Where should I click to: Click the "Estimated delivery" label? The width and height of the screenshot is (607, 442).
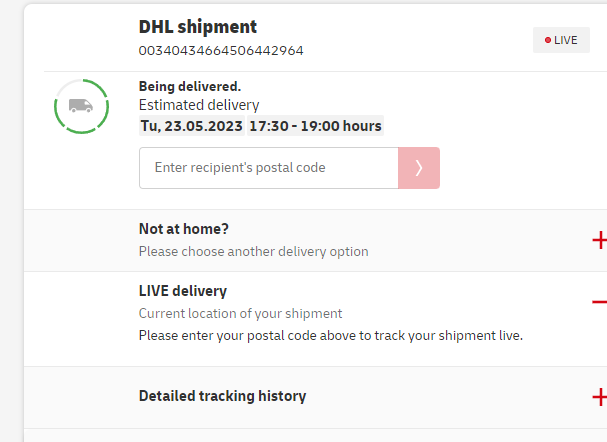pos(199,105)
